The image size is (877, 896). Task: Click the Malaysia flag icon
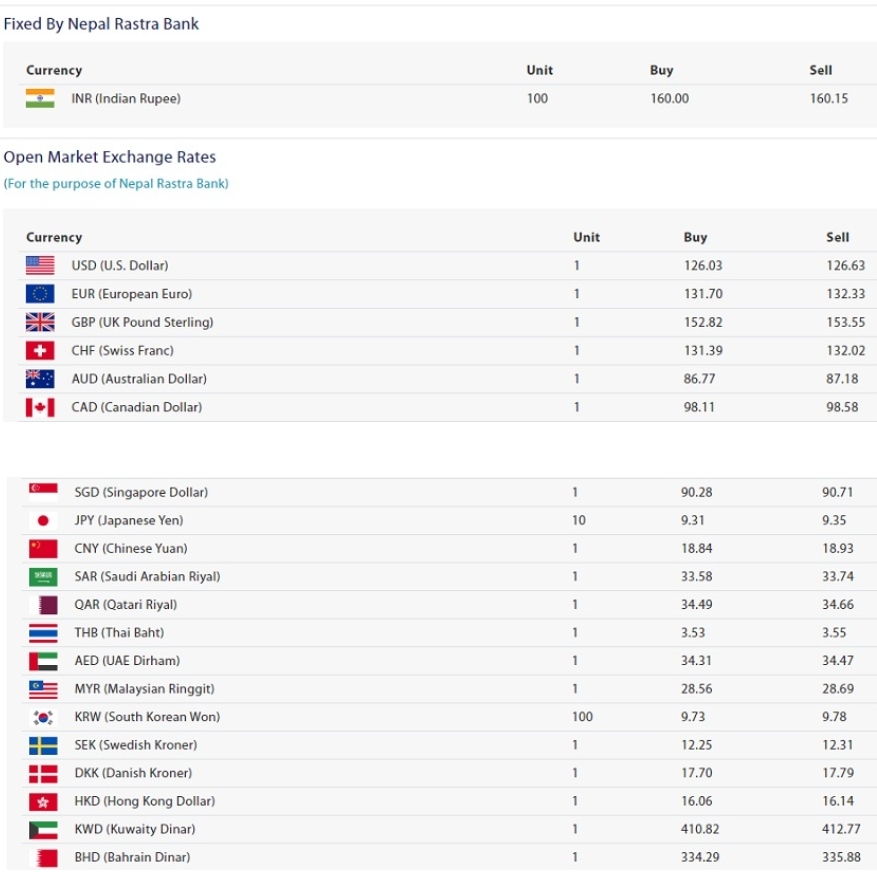click(43, 689)
